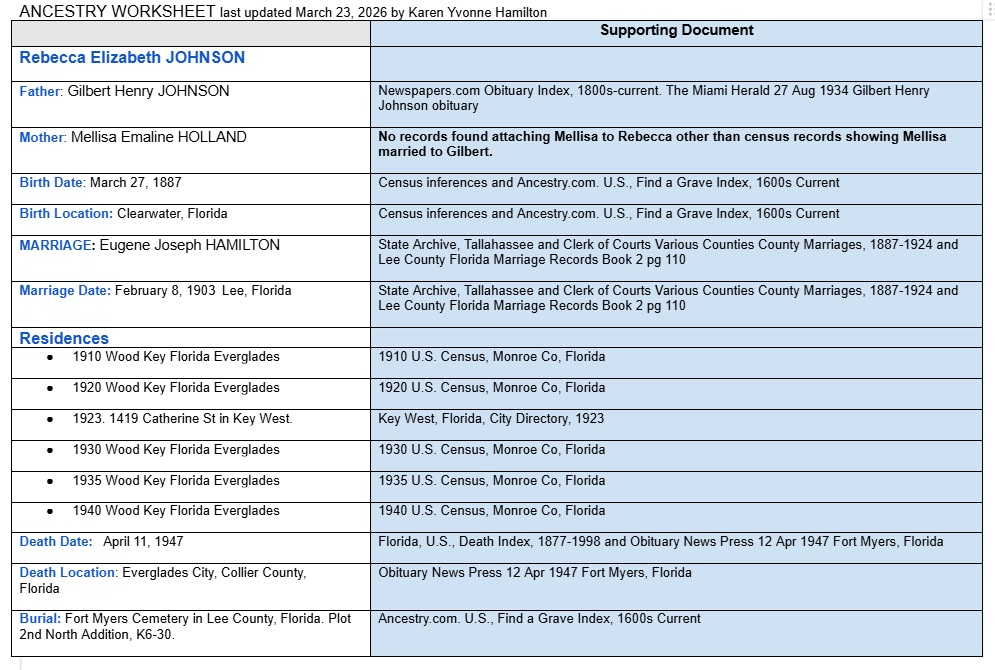Click the Key West City Directory 1923 source
The width and height of the screenshot is (995, 670).
coord(491,419)
